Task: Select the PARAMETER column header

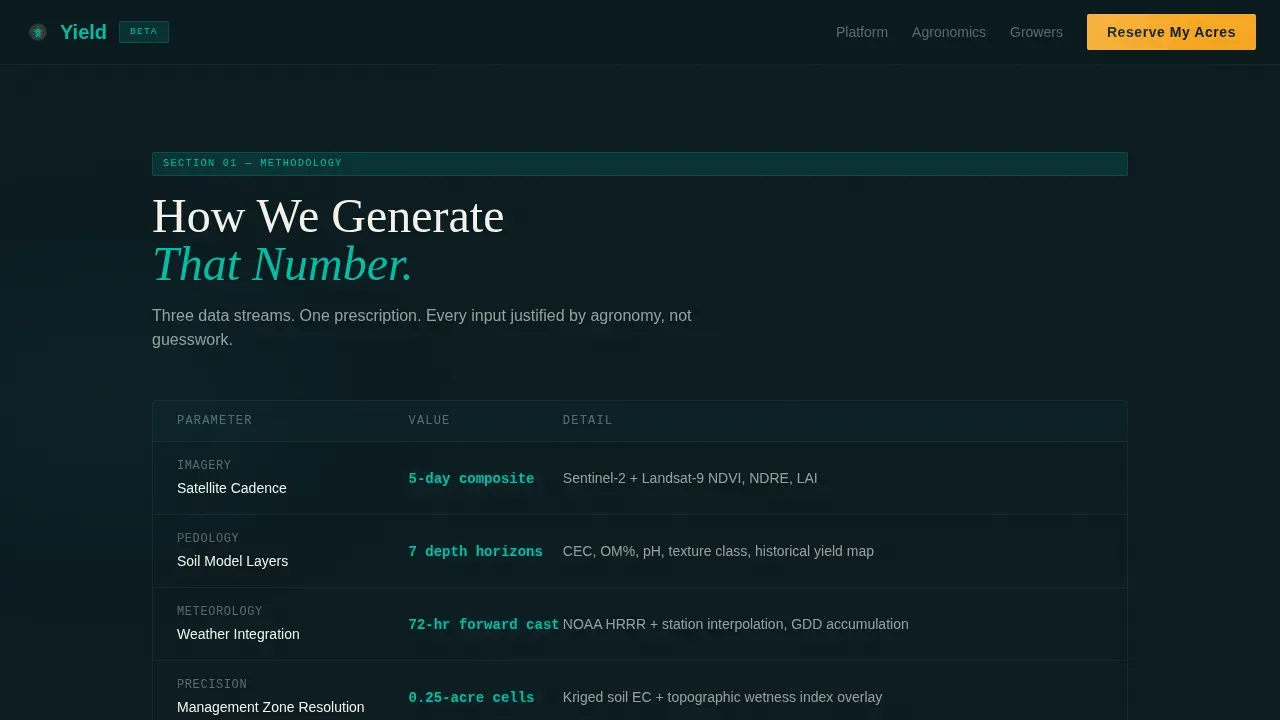Action: pos(214,421)
